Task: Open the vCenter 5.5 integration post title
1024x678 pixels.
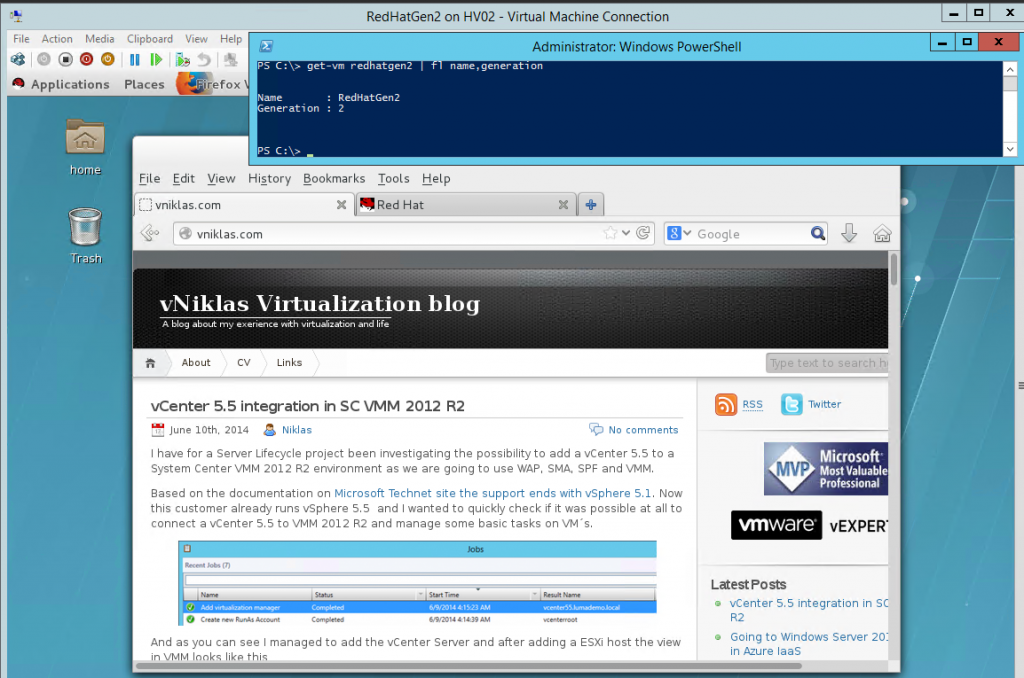Action: pos(308,406)
